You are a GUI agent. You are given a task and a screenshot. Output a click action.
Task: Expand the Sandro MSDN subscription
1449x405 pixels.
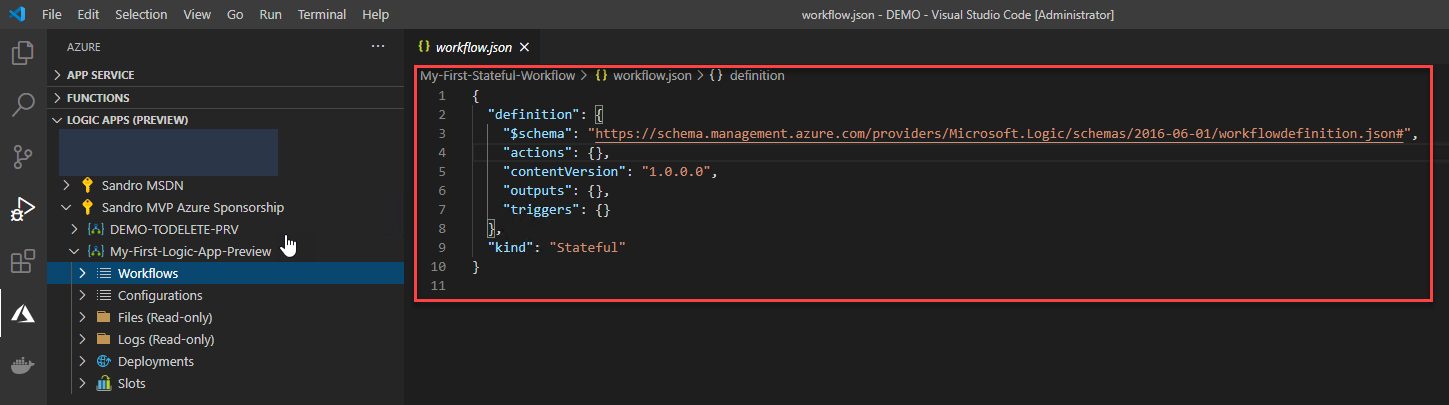point(142,185)
